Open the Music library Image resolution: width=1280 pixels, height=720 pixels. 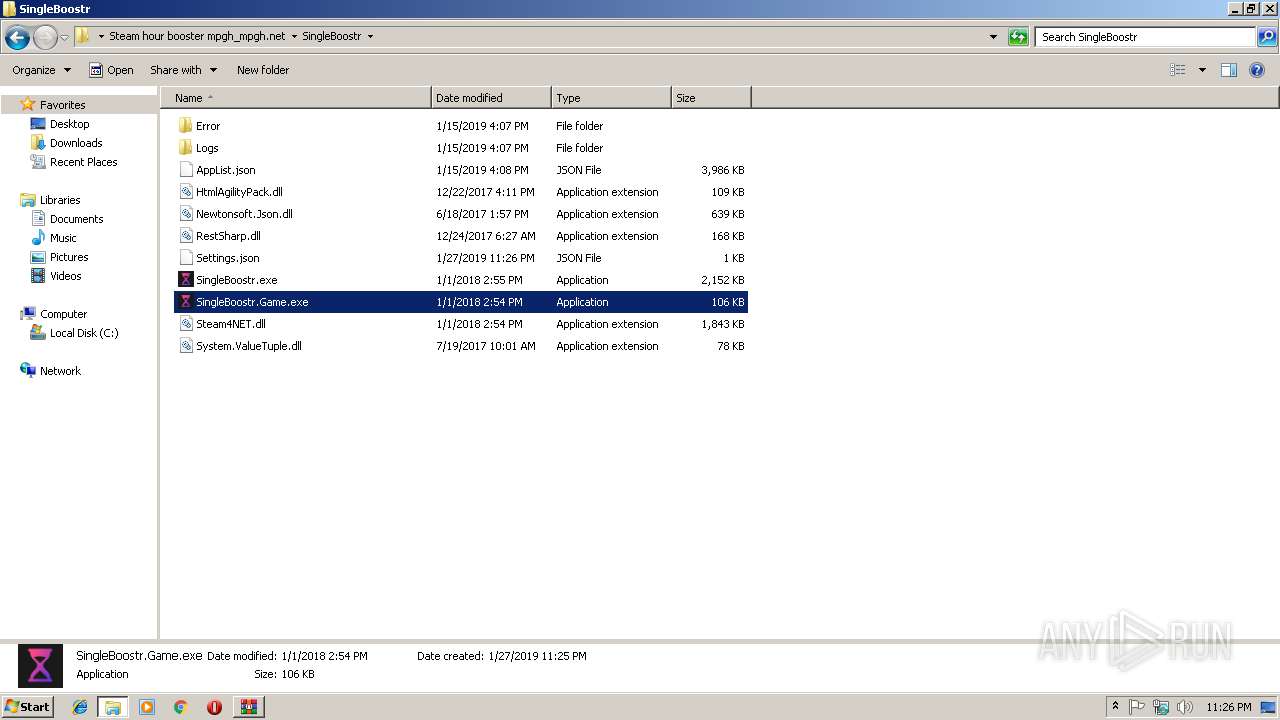click(x=63, y=238)
